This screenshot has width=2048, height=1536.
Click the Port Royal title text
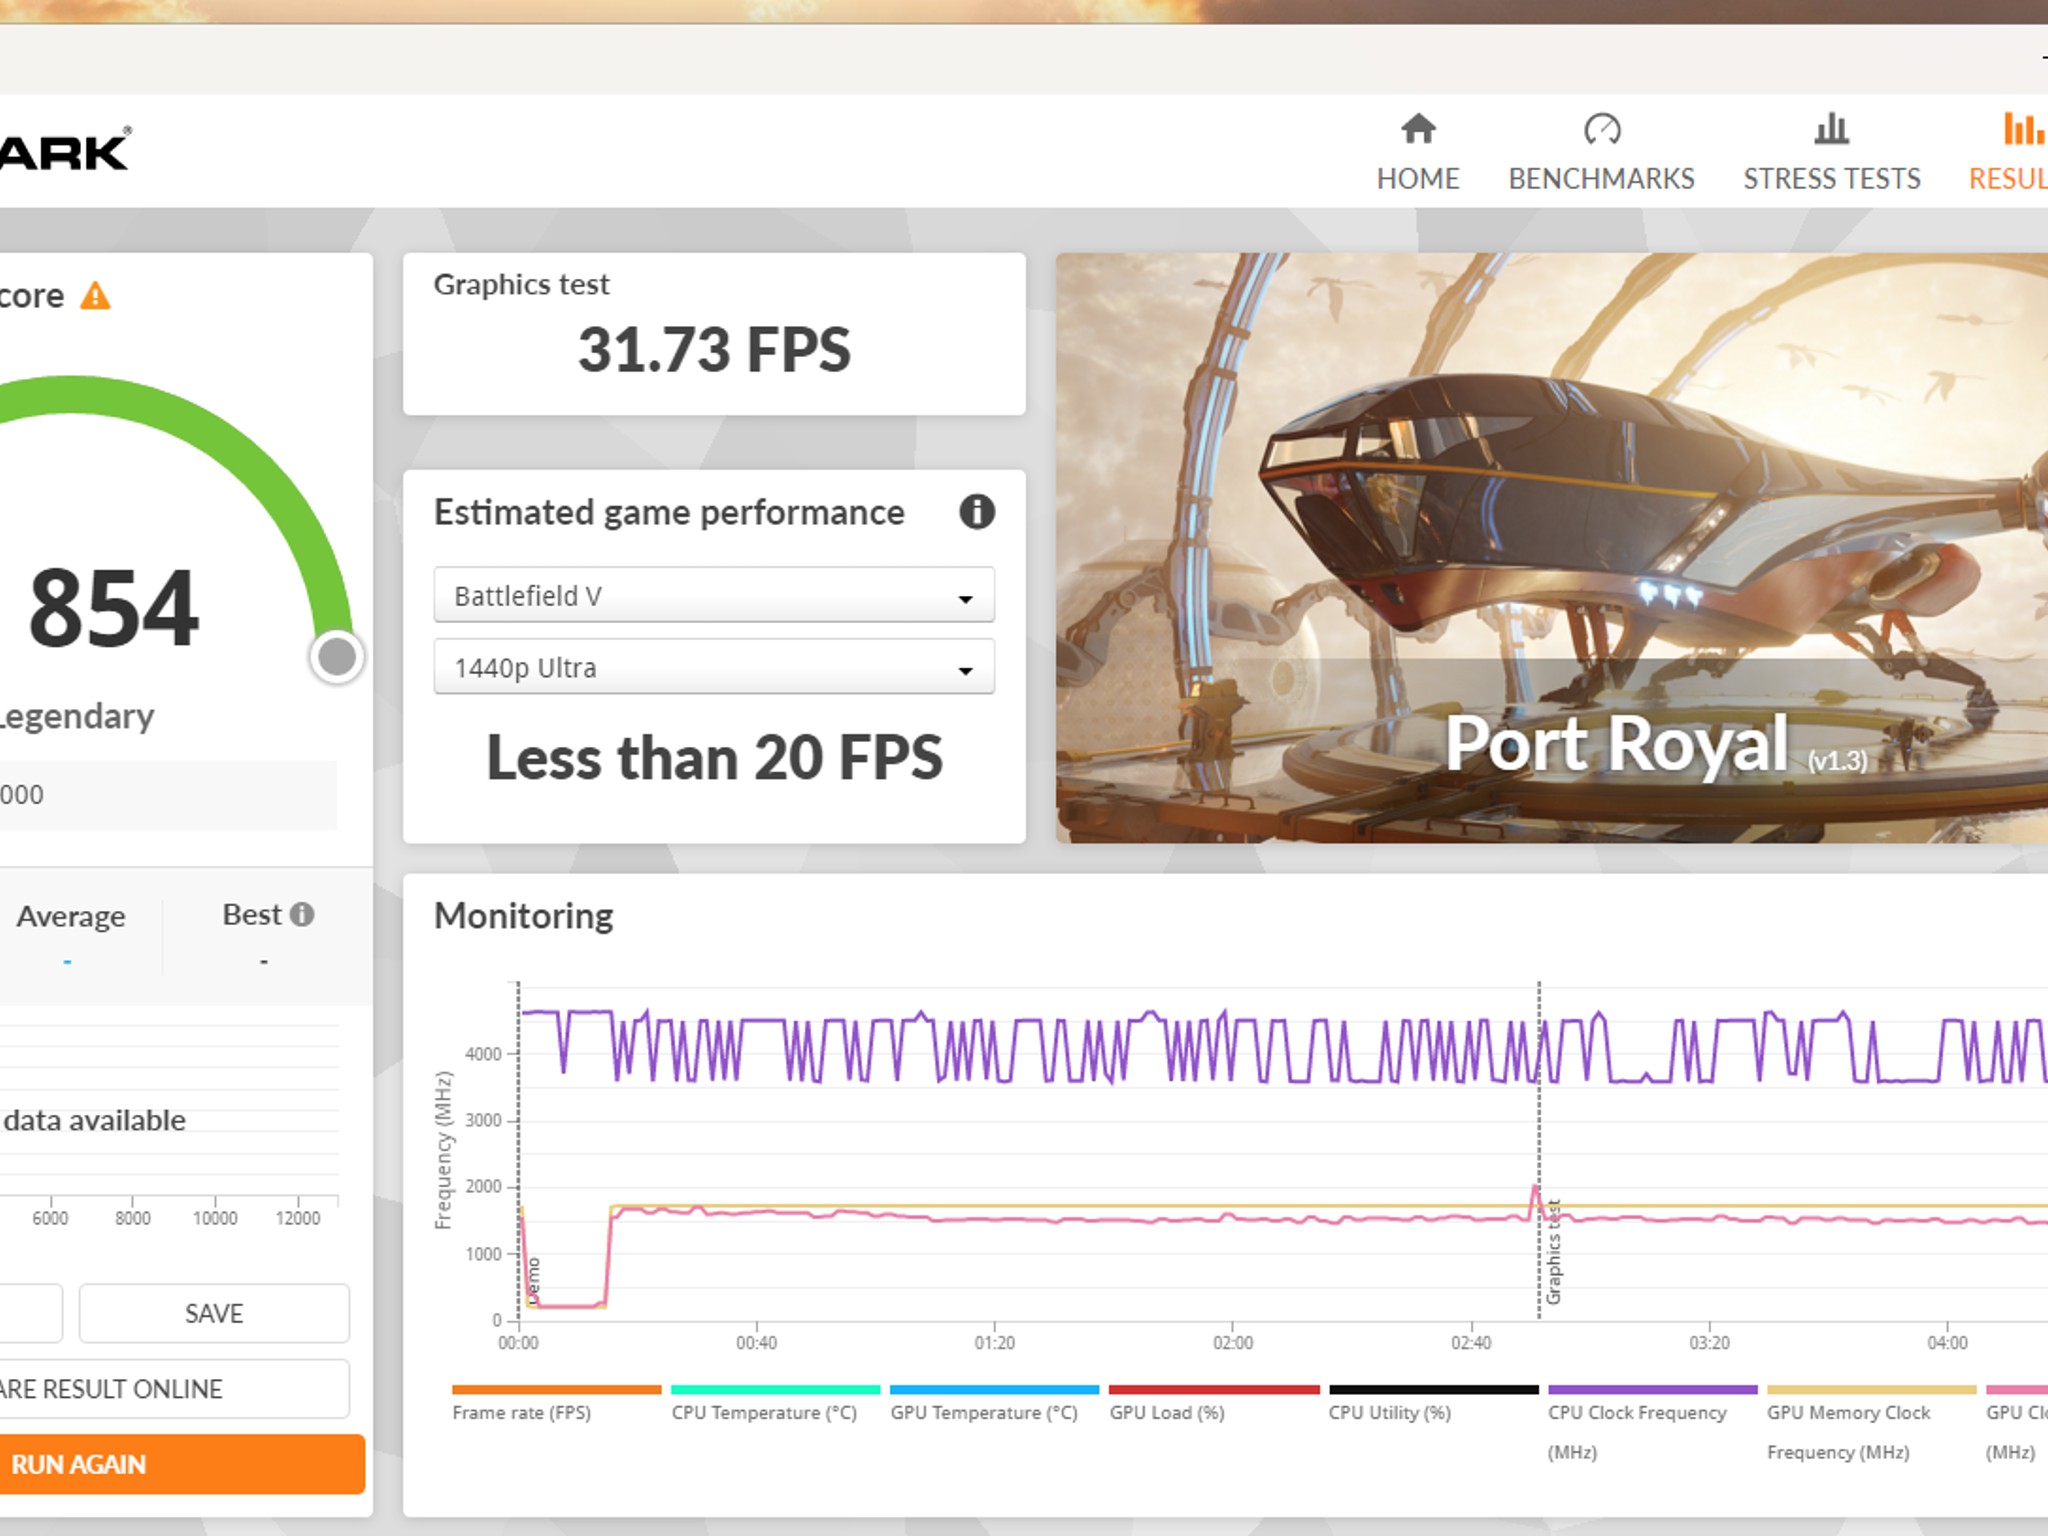tap(1617, 744)
